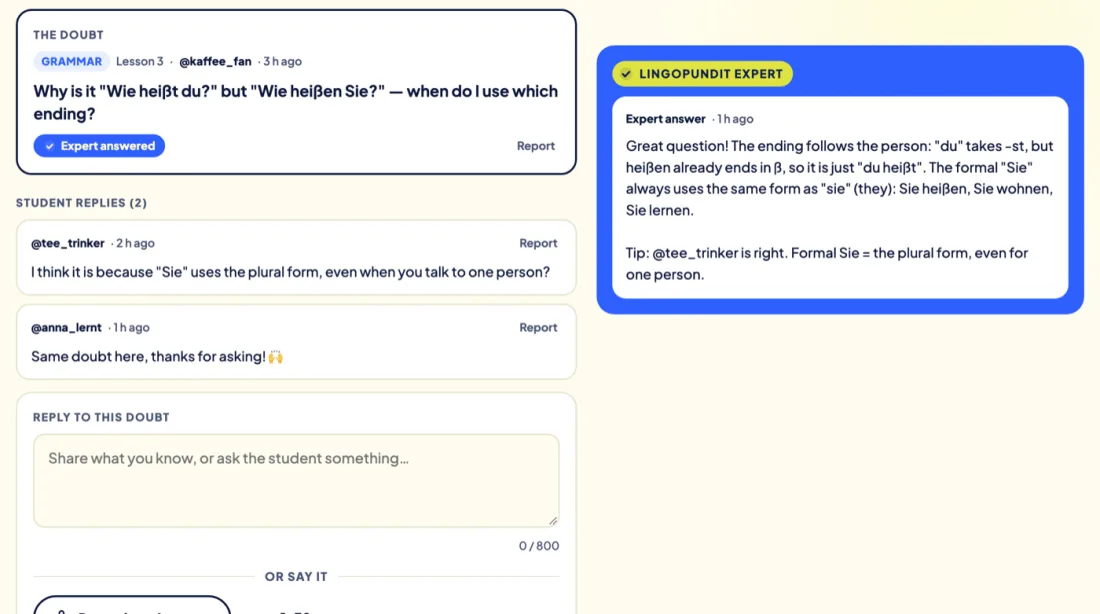Report the doubt by @kaffee_fan
The image size is (1100, 614).
535,146
